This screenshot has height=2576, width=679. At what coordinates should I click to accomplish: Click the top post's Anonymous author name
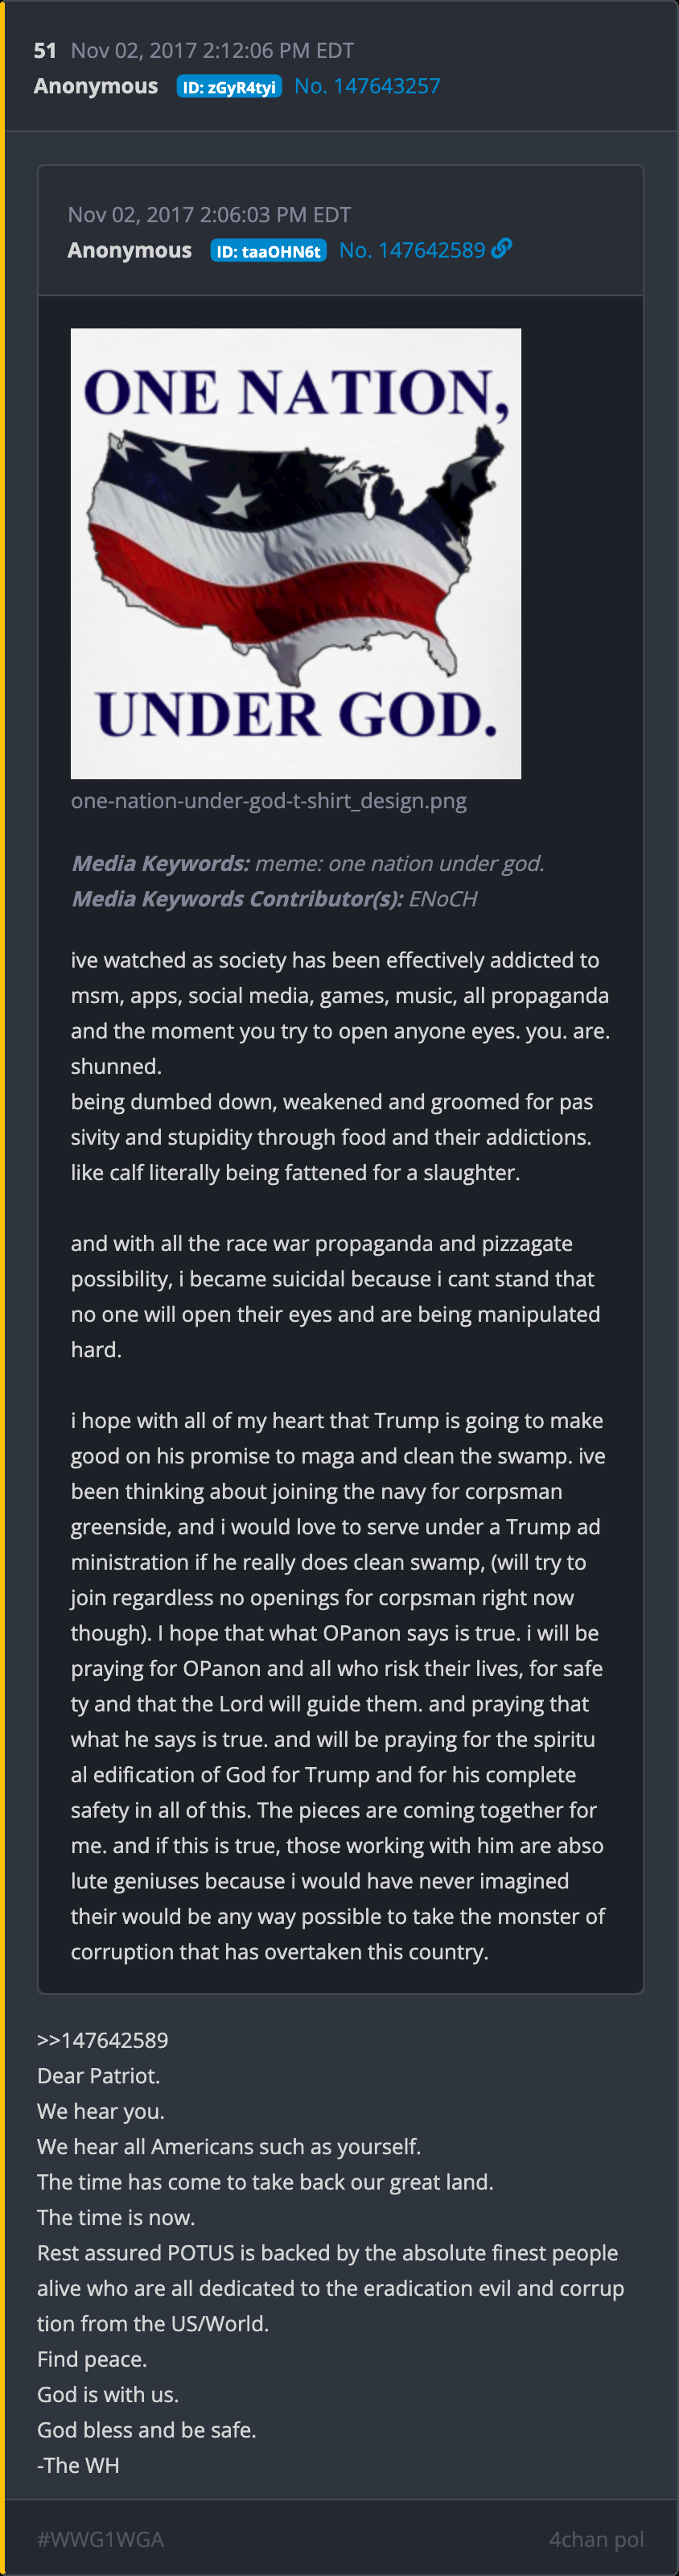click(x=96, y=86)
